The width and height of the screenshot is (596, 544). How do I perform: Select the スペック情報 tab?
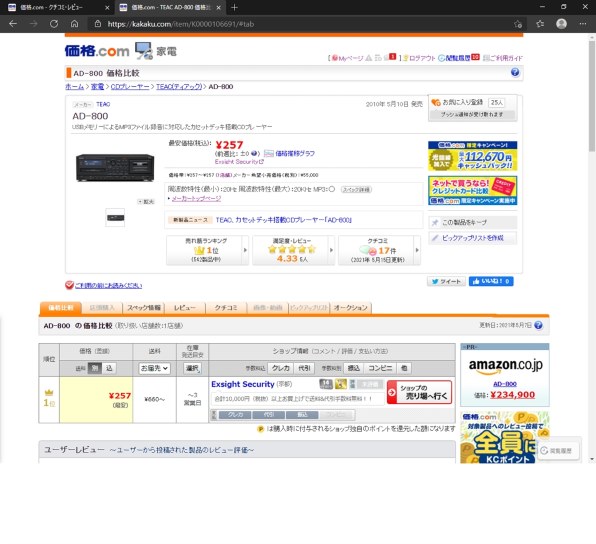[x=144, y=308]
